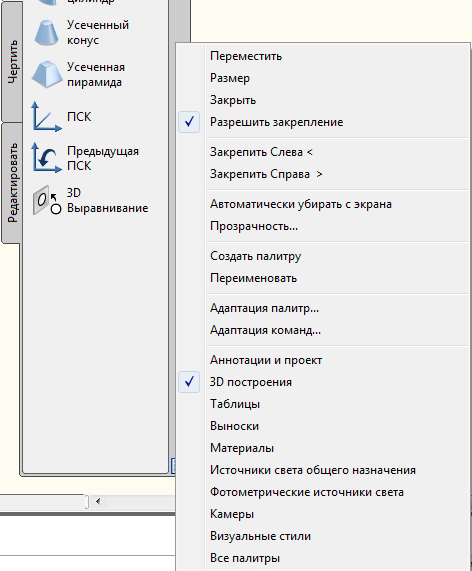Screen dimensions: 472x571
Task: Select the Камеры palette group
Action: [x=322, y=514]
